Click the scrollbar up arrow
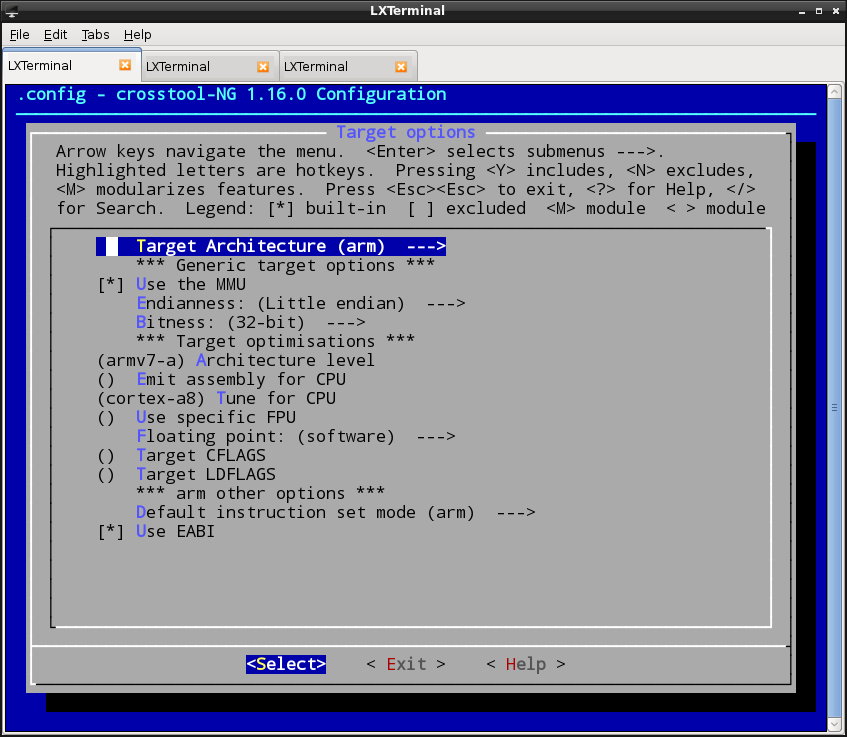The image size is (847, 737). pyautogui.click(x=835, y=91)
